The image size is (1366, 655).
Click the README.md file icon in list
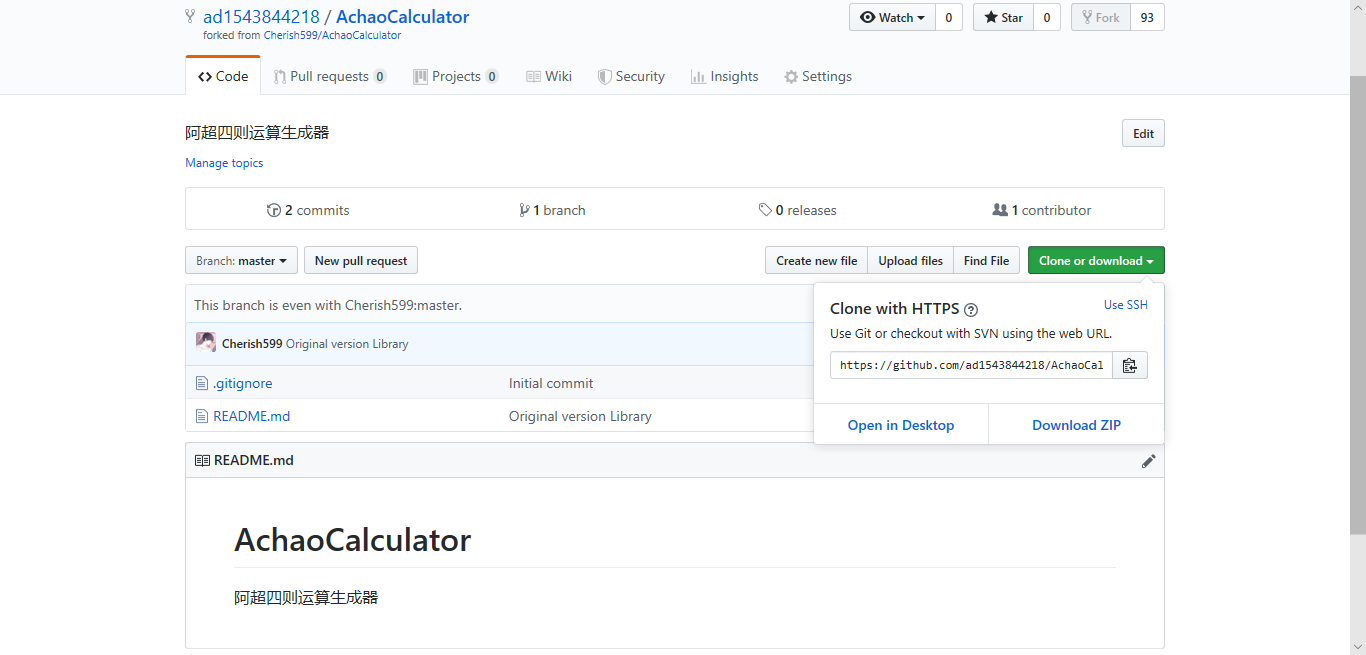tap(202, 416)
